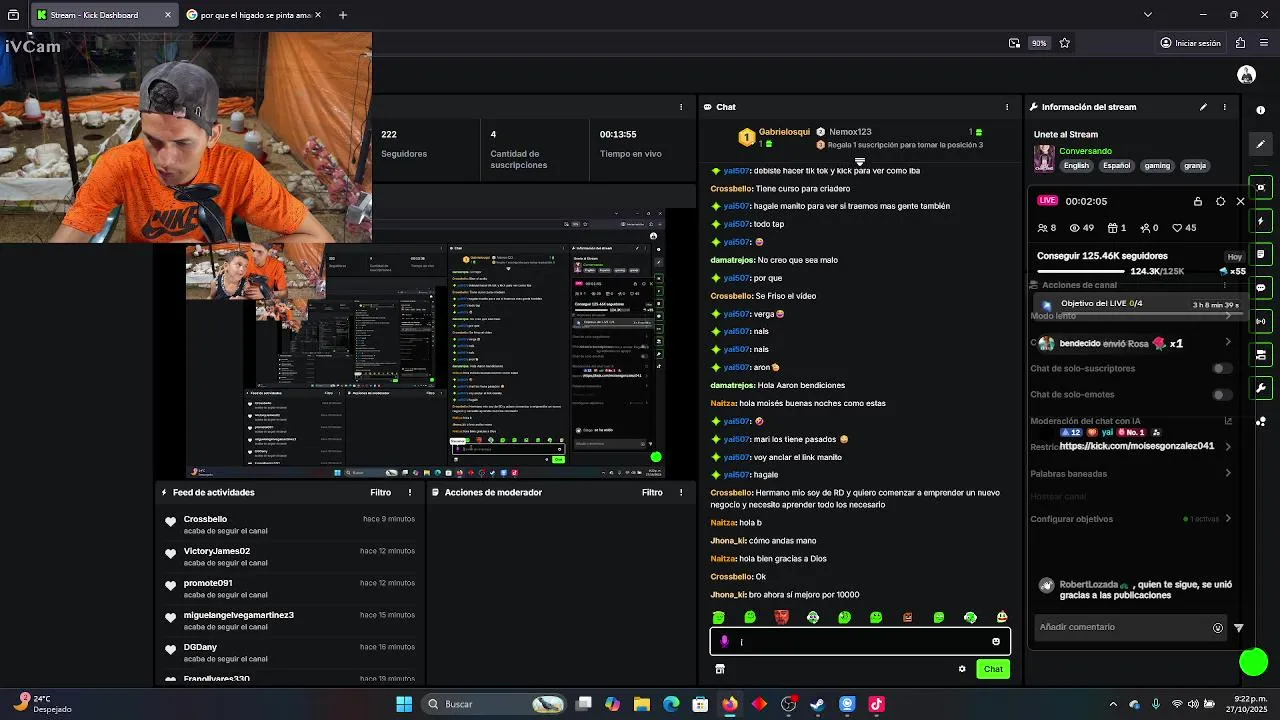The image size is (1280, 720).
Task: Edit stream info with the pencil icon
Action: [x=1203, y=107]
